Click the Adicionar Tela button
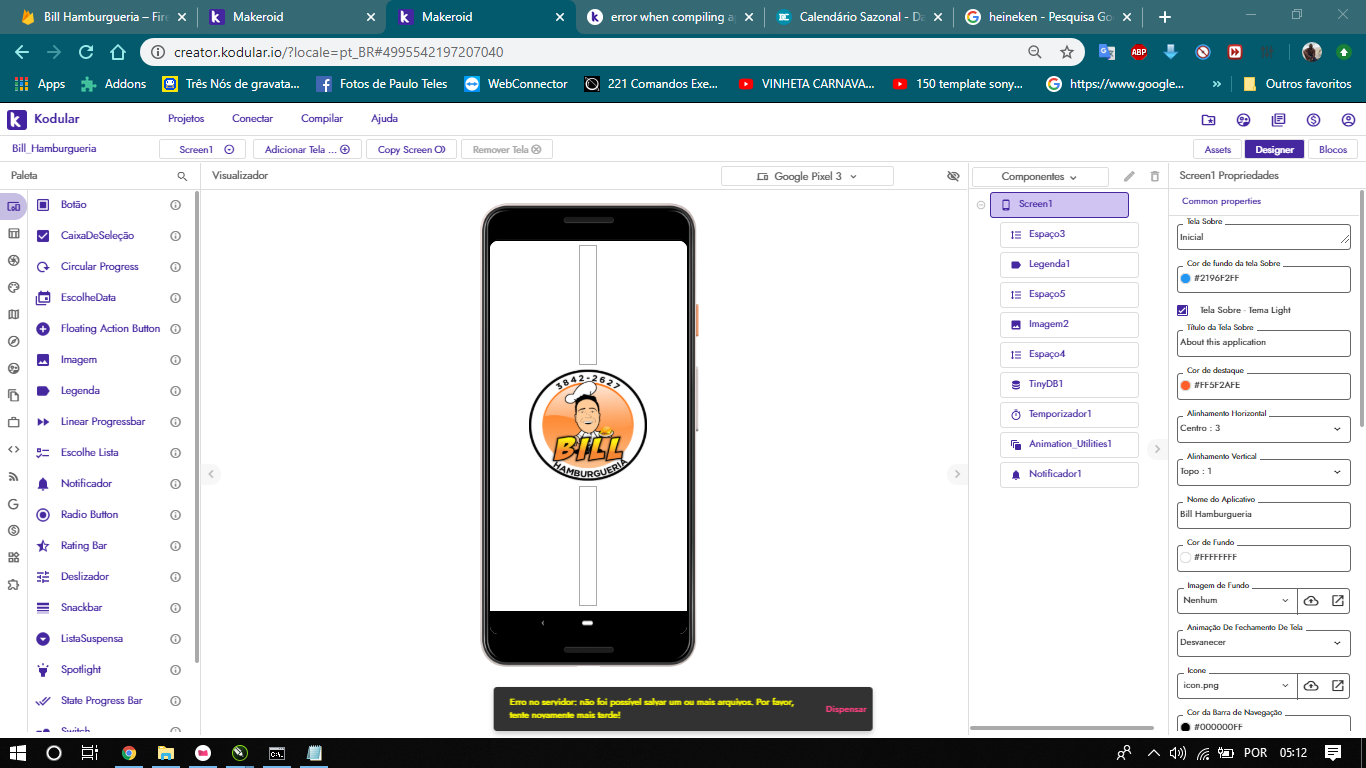This screenshot has width=1366, height=768. (307, 150)
